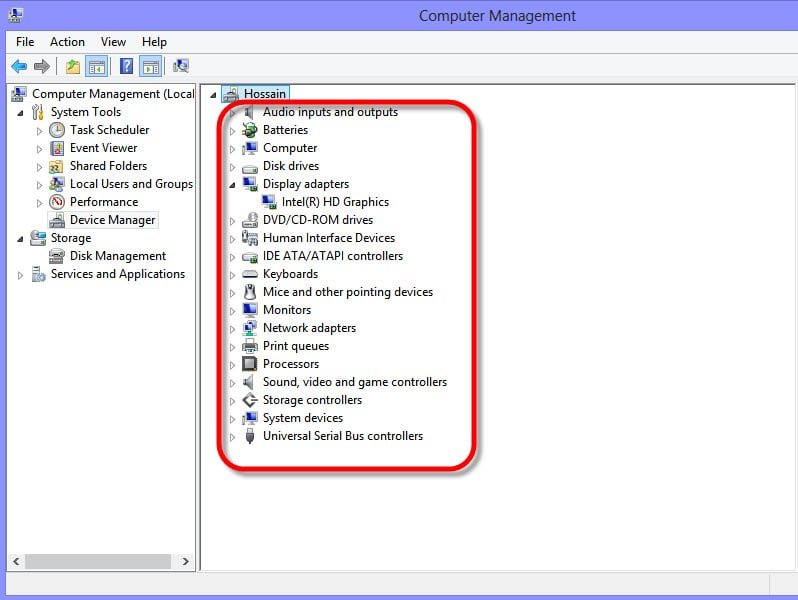
Task: Select Performance in the console tree
Action: pyautogui.click(x=104, y=202)
